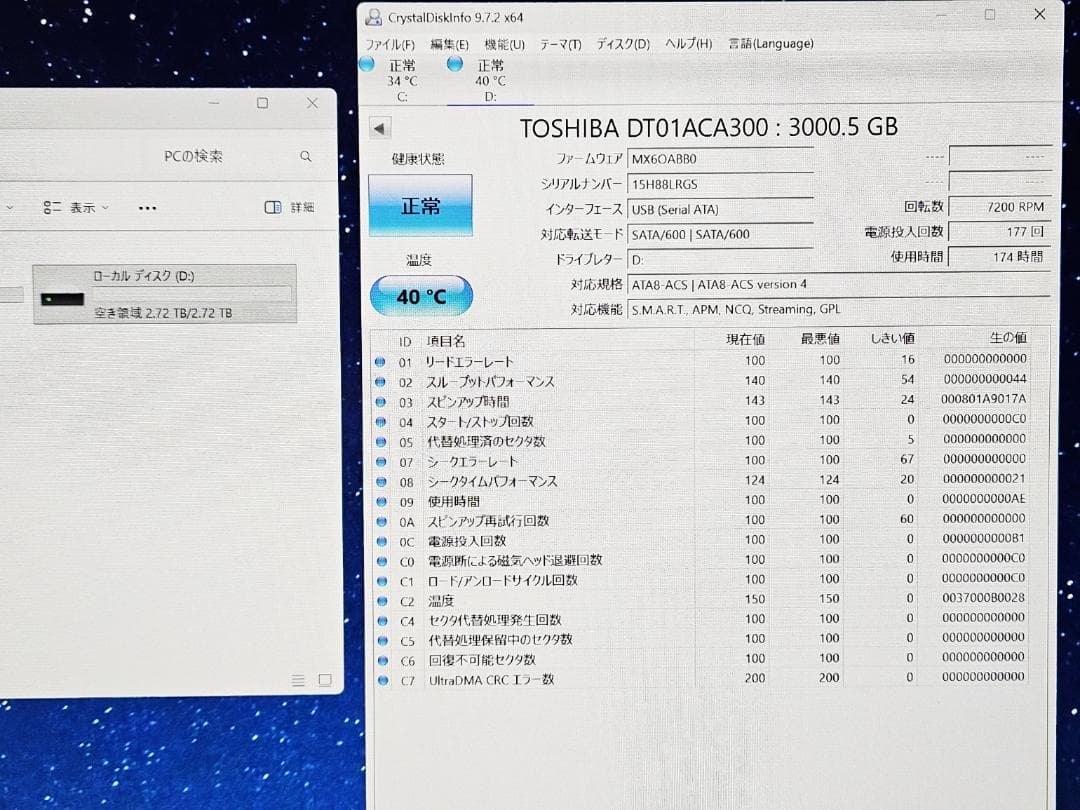The image size is (1080, 810).
Task: Click the blue status orb for drive D:
Action: [x=455, y=65]
